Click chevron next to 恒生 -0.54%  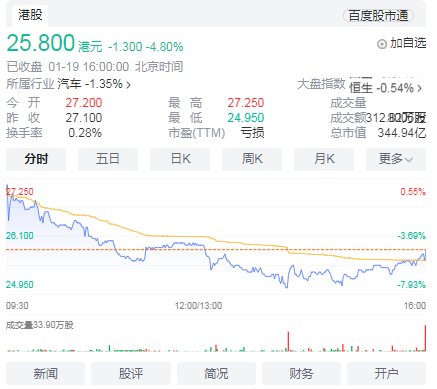[x=419, y=88]
